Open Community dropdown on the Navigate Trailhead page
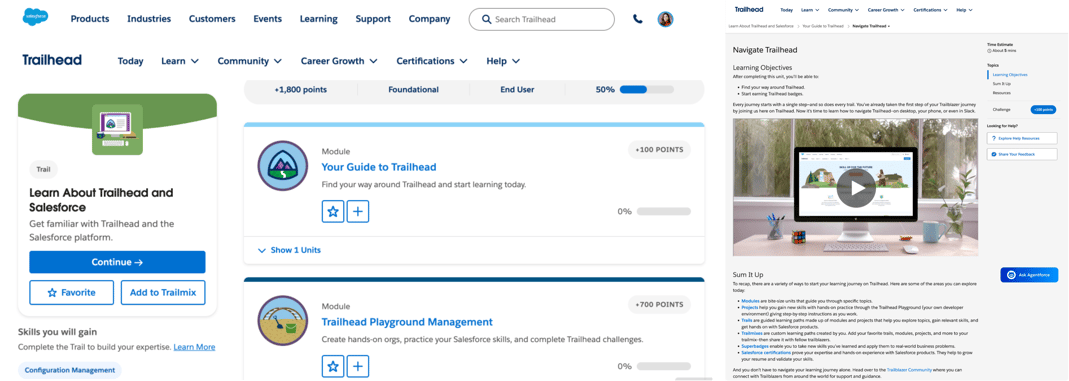 (x=843, y=10)
